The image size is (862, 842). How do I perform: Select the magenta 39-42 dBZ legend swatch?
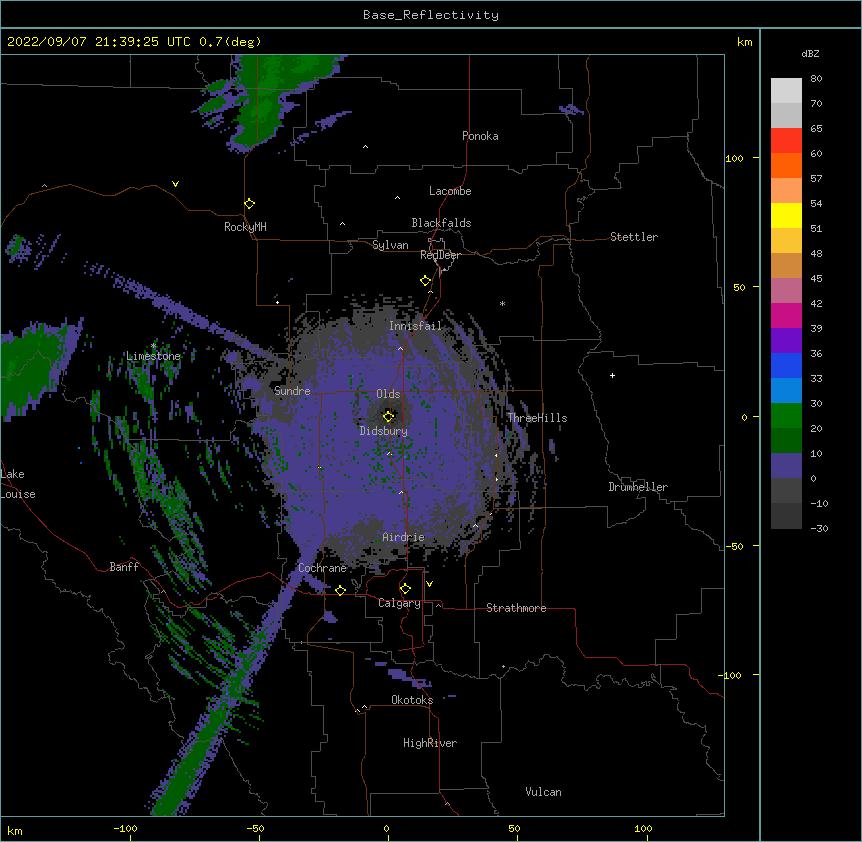point(786,315)
